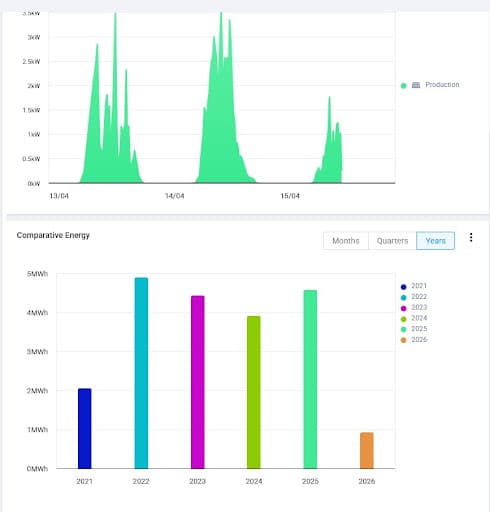Viewport: 490px width, 512px height.
Task: Click the 2023 x-axis label
Action: point(197,481)
